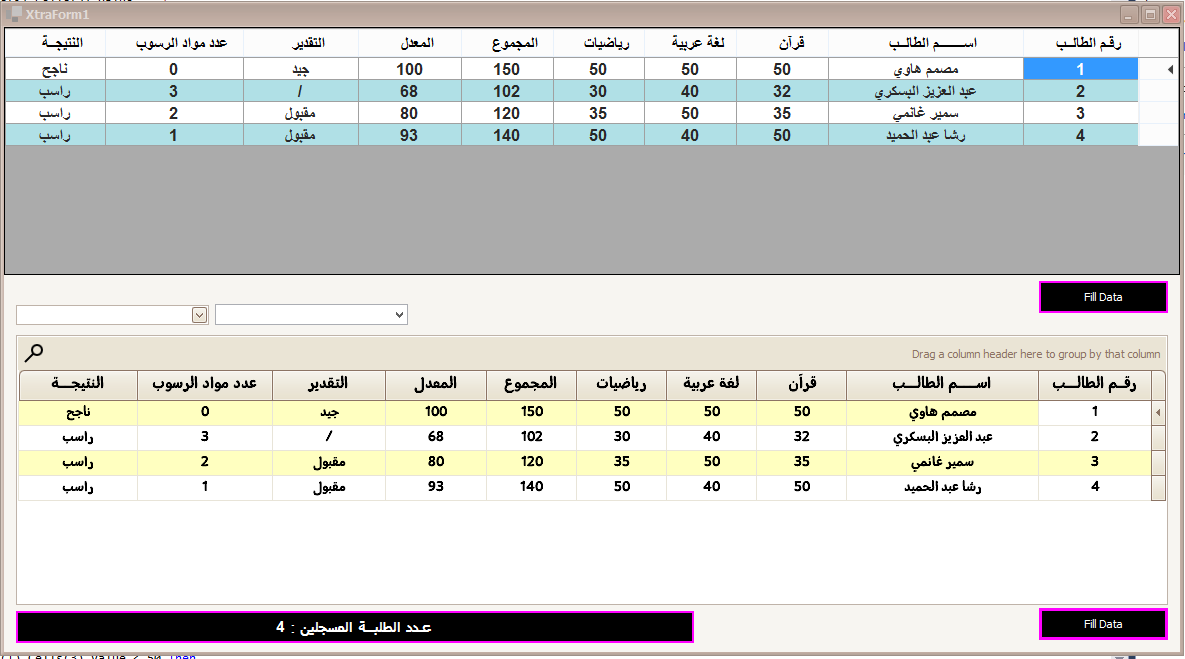Open the left combo box dropdown arrow
The image size is (1185, 659).
tap(199, 315)
